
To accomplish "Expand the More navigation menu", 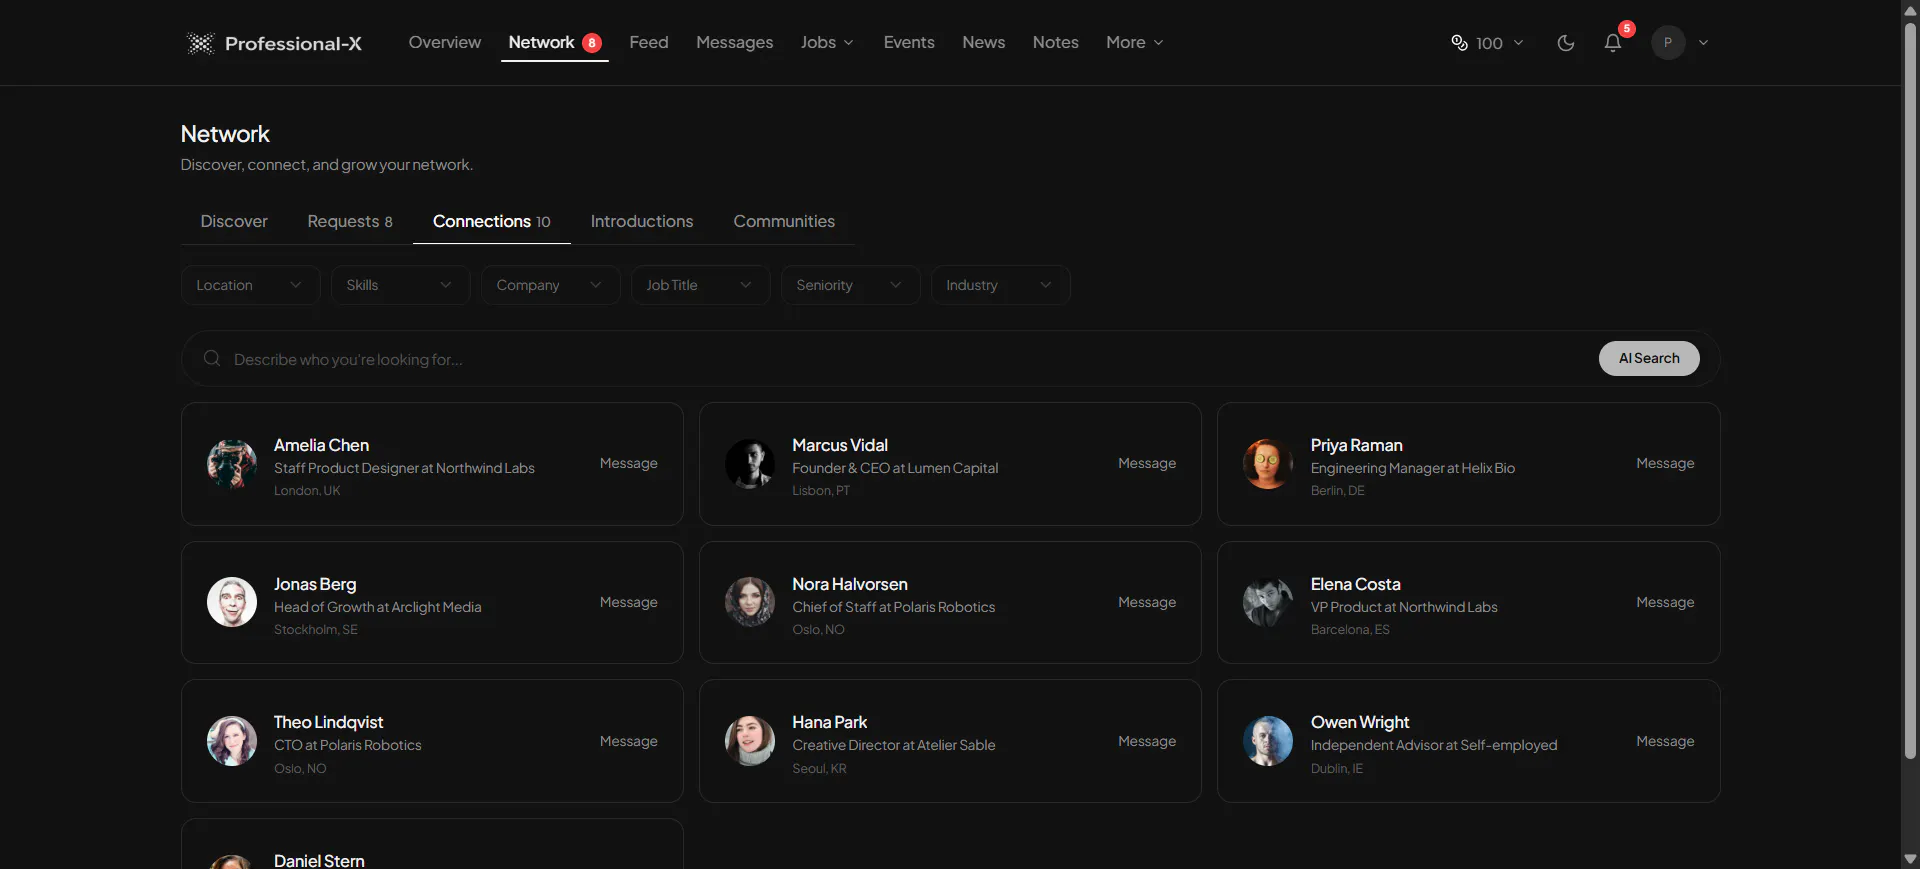I will (x=1135, y=42).
